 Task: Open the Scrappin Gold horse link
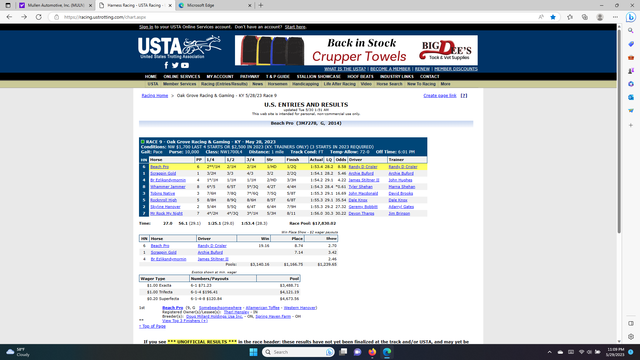[x=163, y=173]
